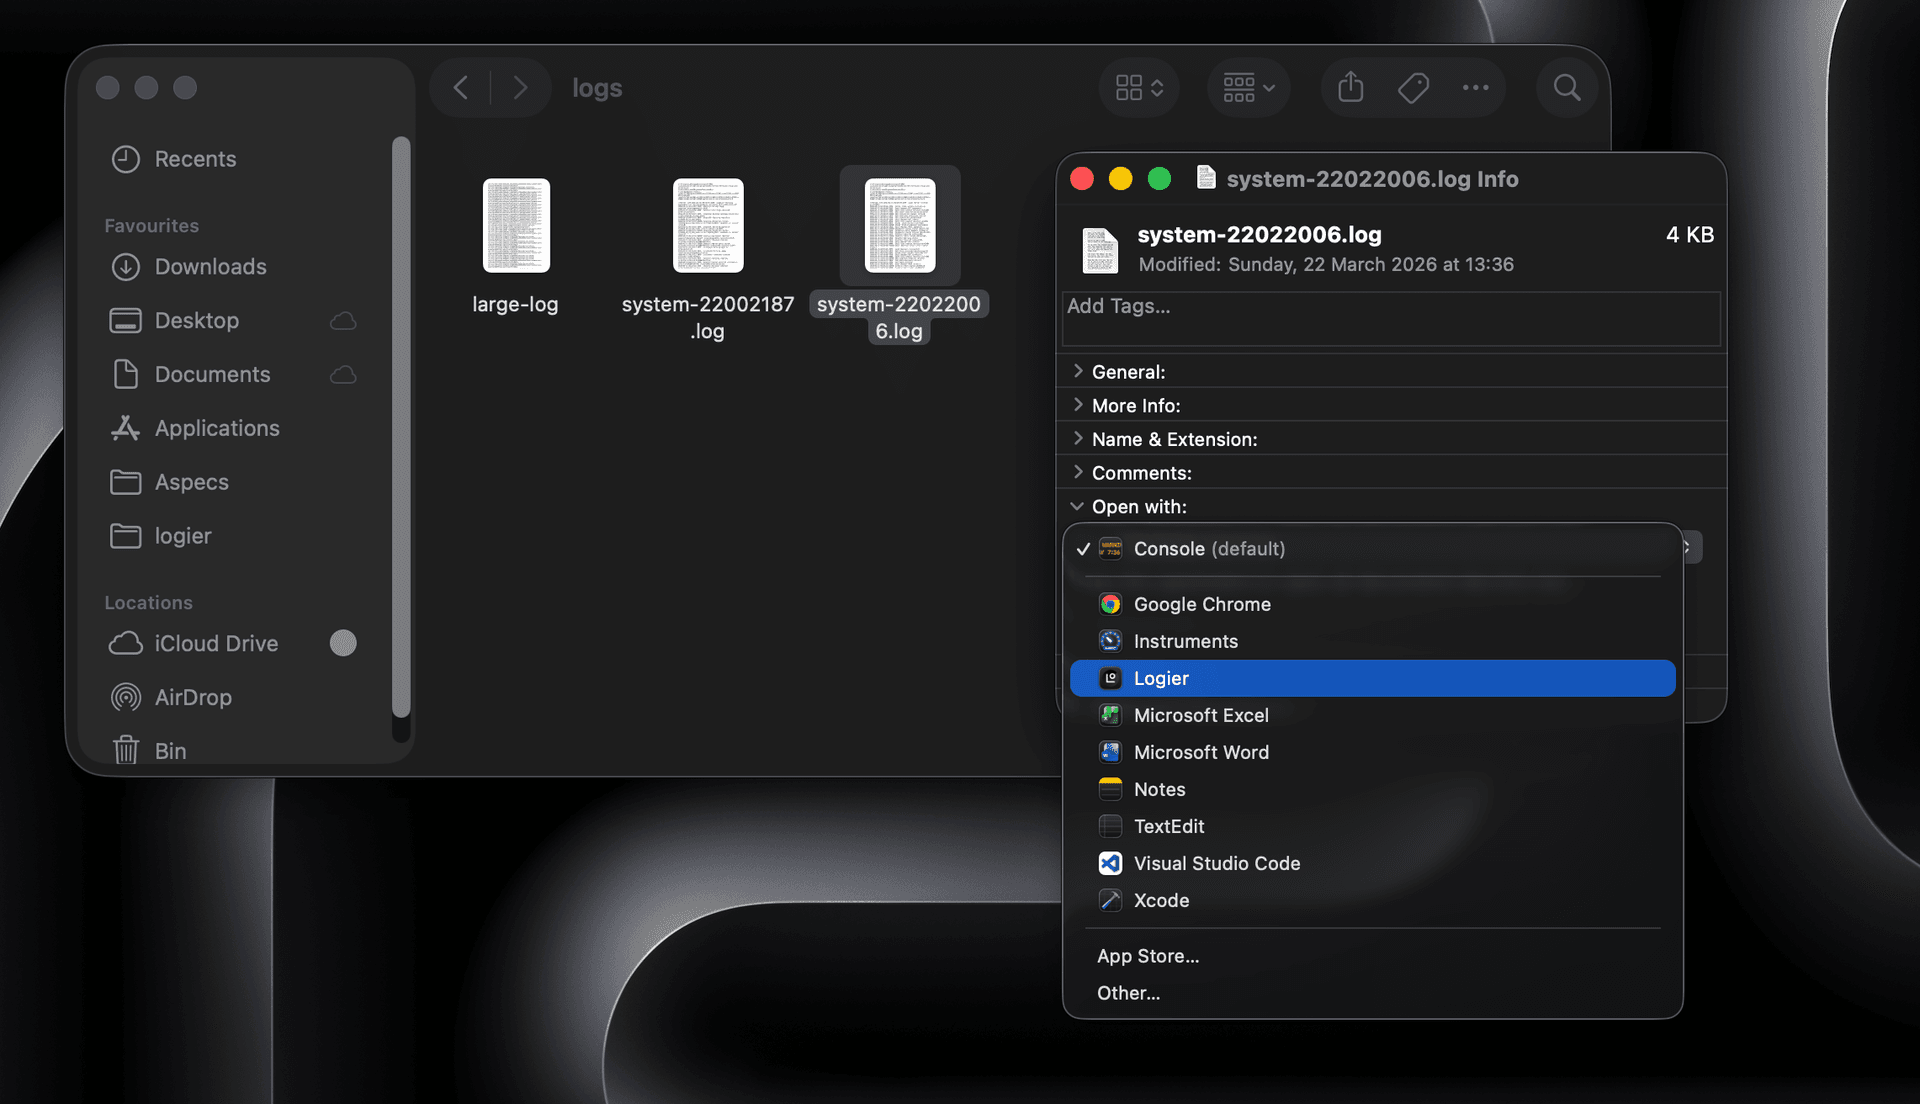Viewport: 1920px width, 1104px height.
Task: Click the logs folder title in Finder
Action: click(597, 88)
